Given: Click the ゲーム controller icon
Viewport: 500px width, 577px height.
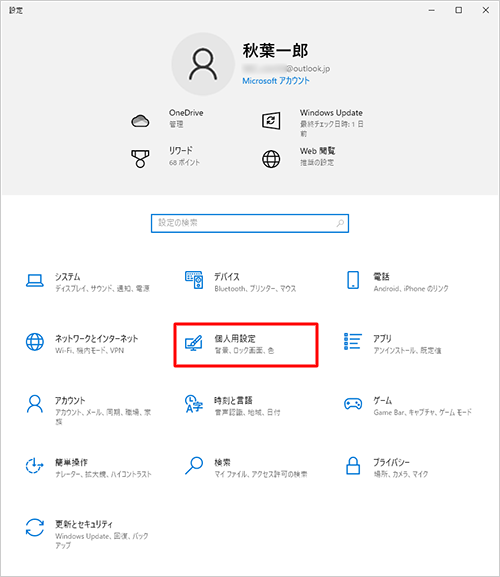Looking at the screenshot, I should pyautogui.click(x=353, y=404).
